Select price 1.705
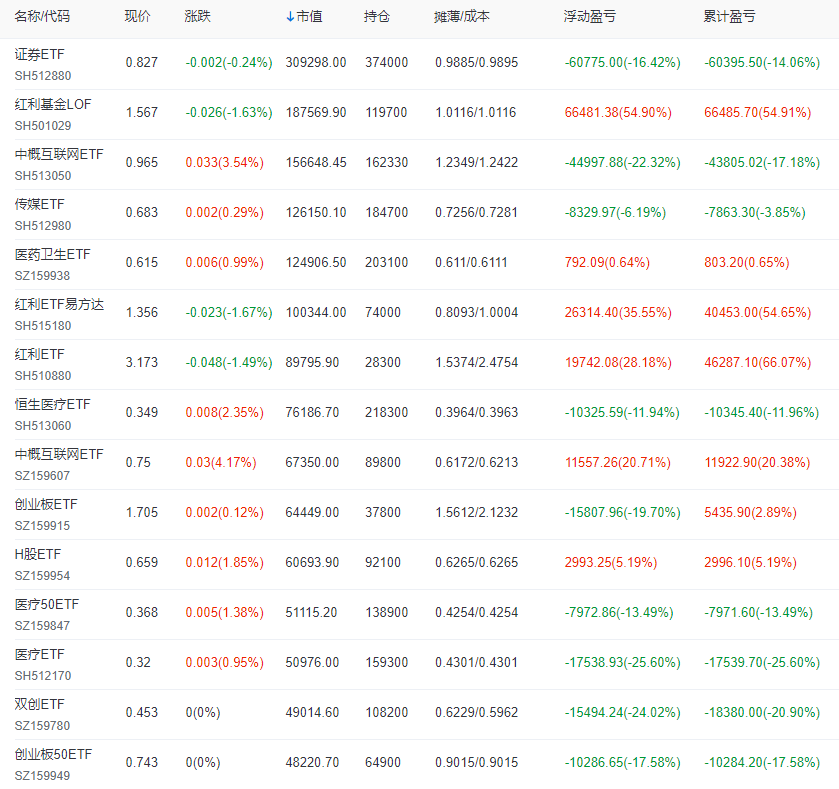839x789 pixels. 142,513
